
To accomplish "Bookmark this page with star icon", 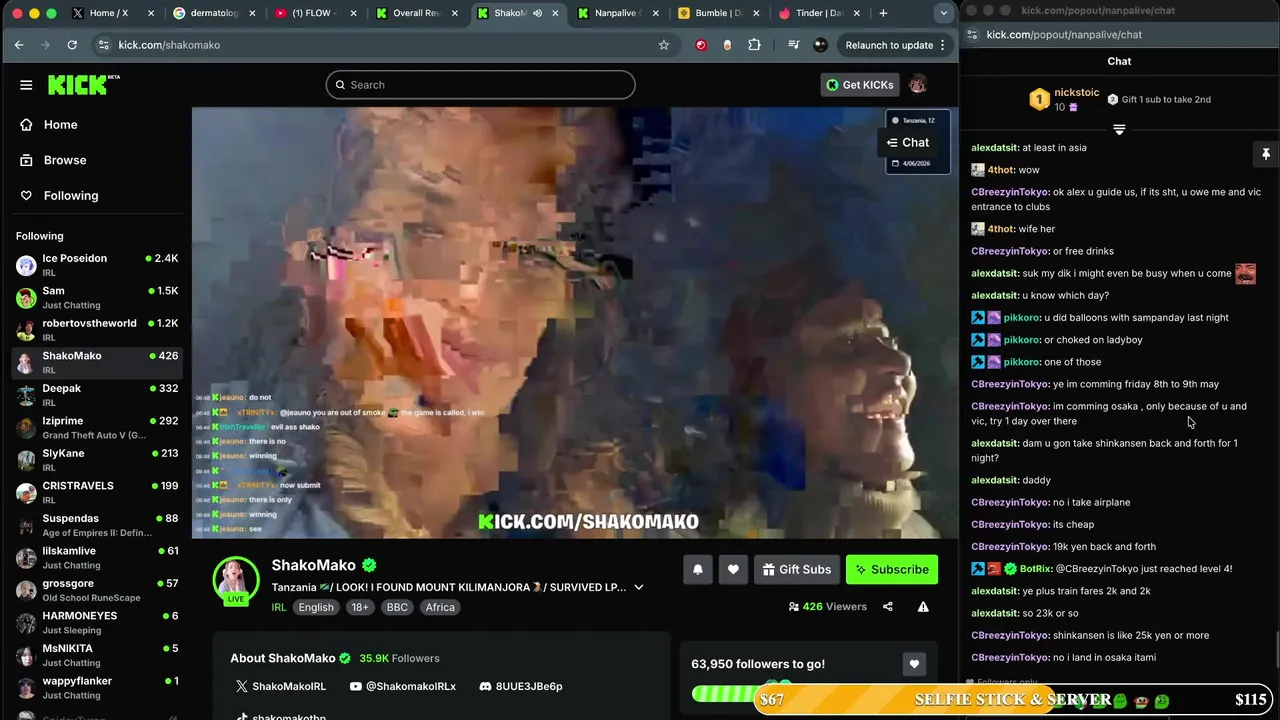I will click(664, 45).
